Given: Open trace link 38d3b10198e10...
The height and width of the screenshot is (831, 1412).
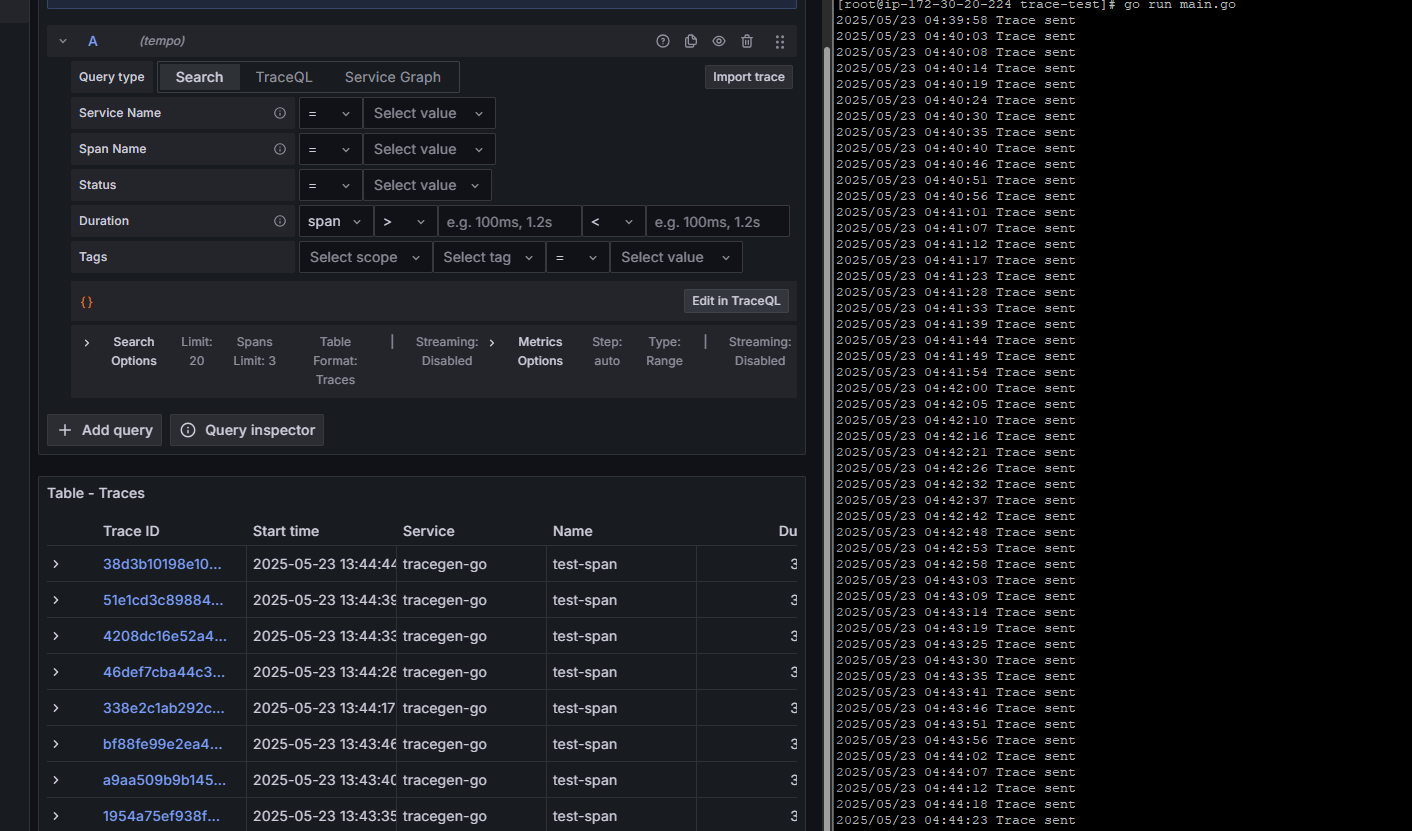Looking at the screenshot, I should pos(163,564).
